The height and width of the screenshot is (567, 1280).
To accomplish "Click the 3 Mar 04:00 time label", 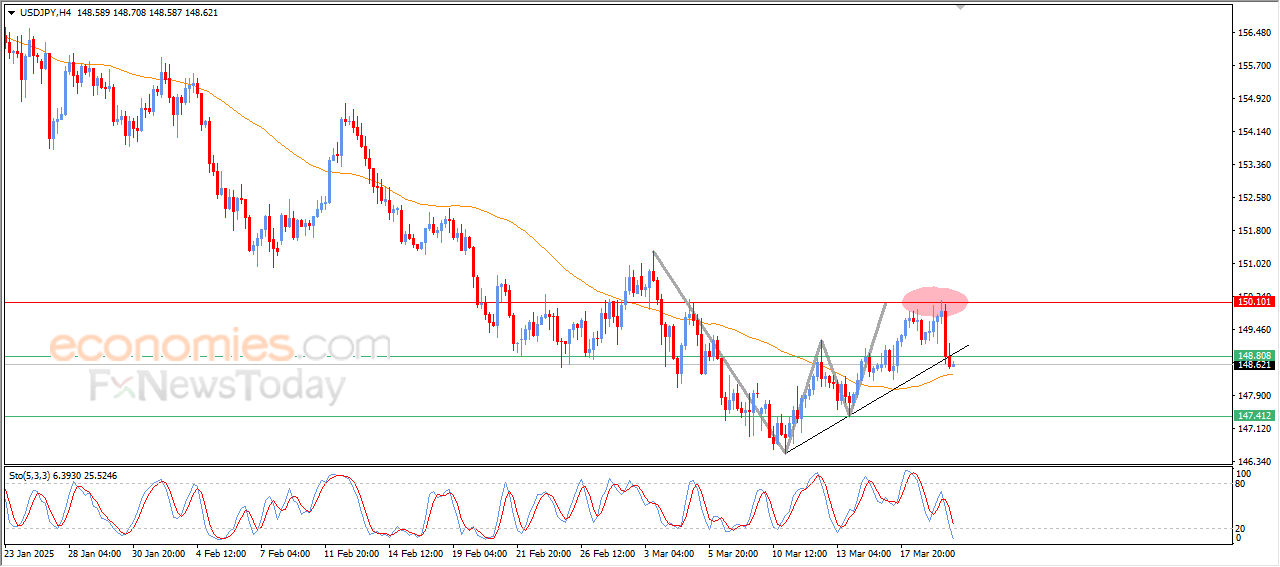I will [671, 552].
